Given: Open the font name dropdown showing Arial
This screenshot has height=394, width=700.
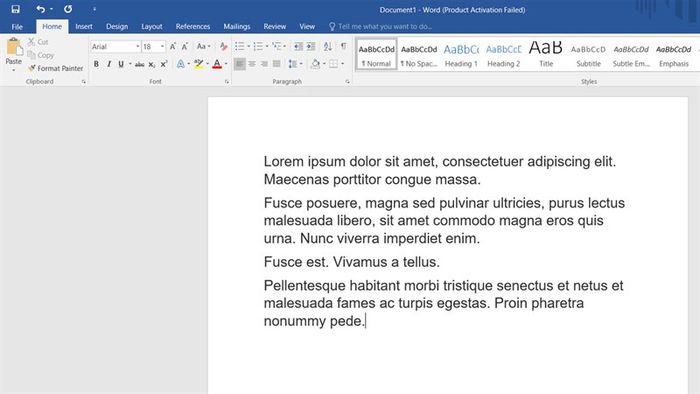Looking at the screenshot, I should [116, 46].
